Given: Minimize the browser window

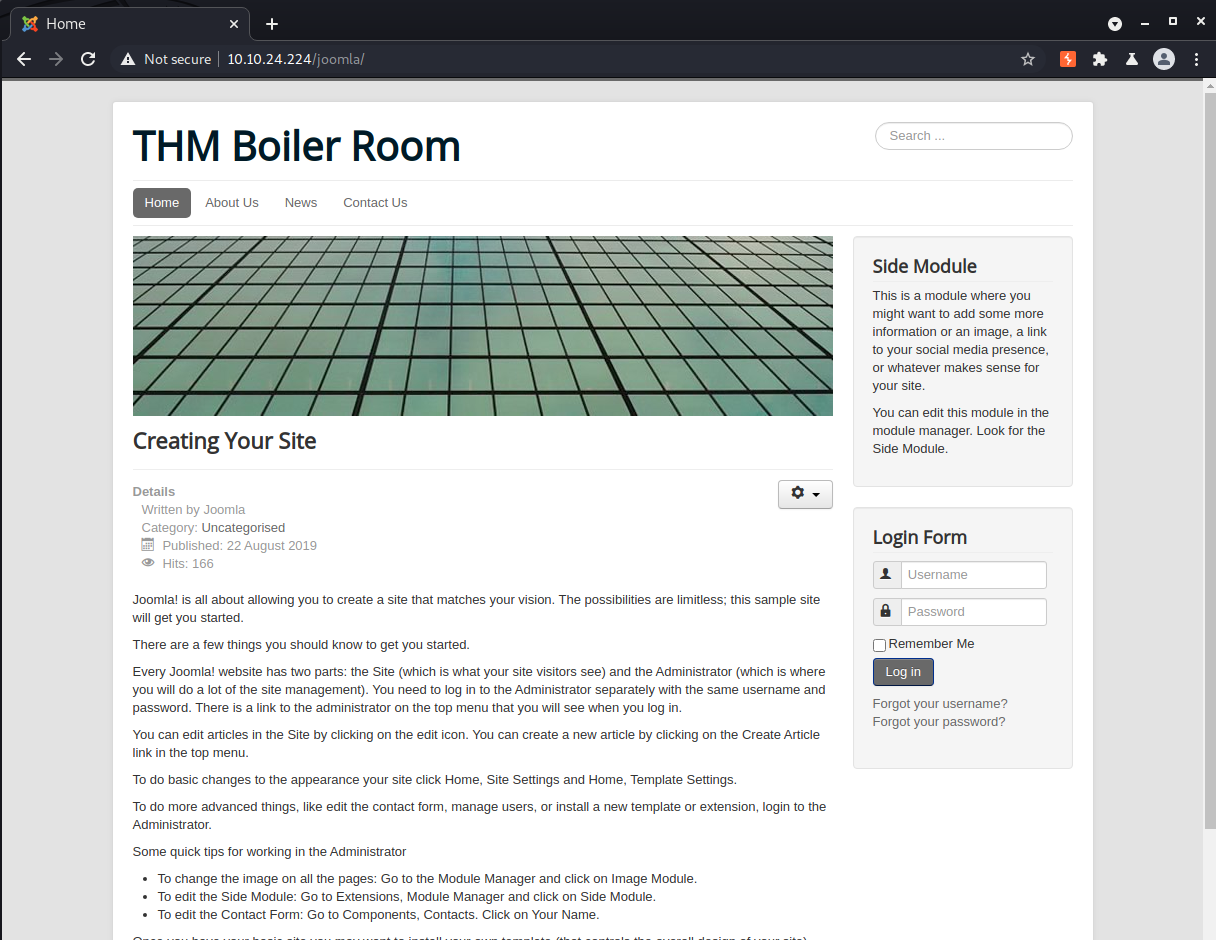Looking at the screenshot, I should [1144, 21].
